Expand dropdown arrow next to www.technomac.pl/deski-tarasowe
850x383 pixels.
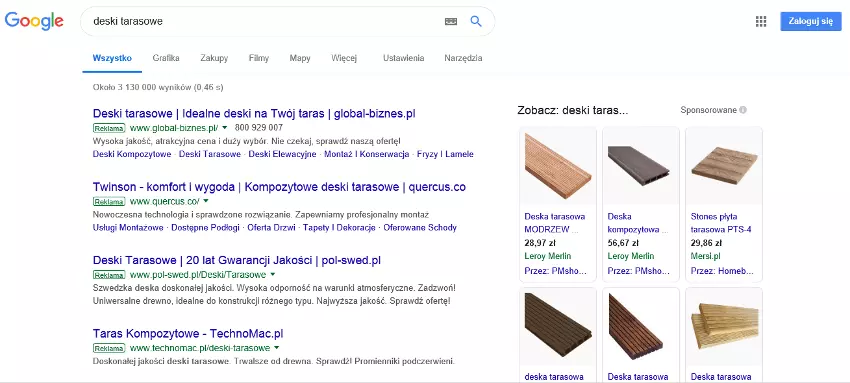point(276,347)
